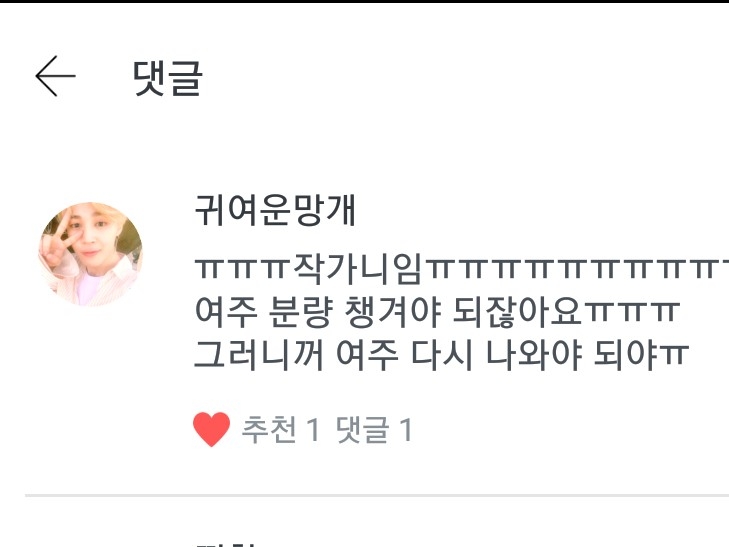Open the 귀여운망개 username profile link

276,211
